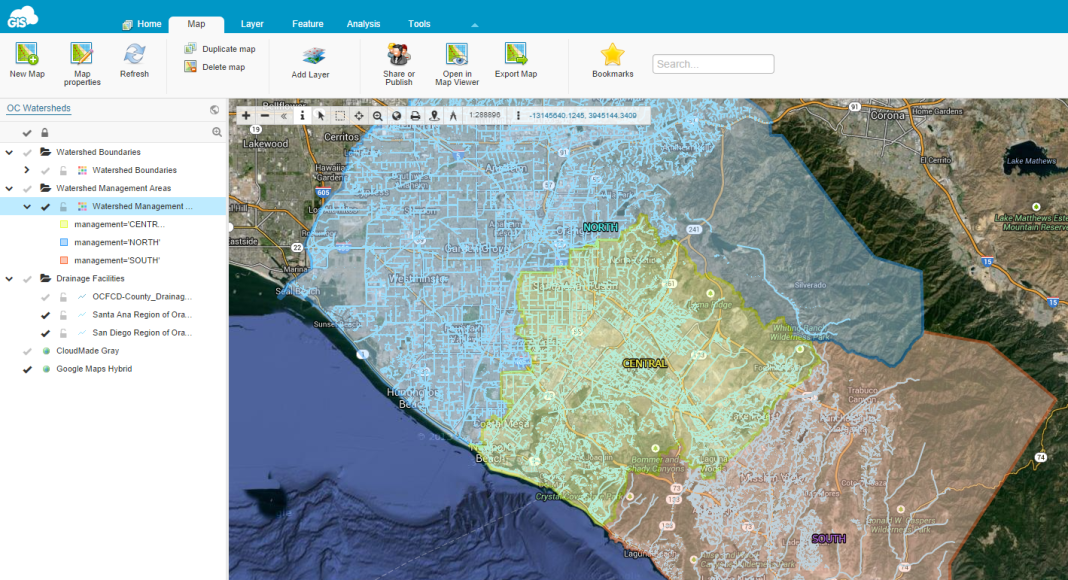Collapse map toolbar with double chevron

(284, 116)
